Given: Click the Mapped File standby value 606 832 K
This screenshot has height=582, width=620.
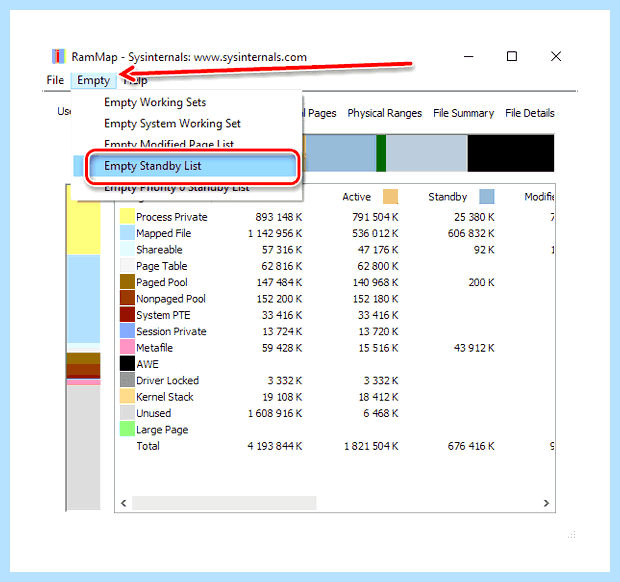Looking at the screenshot, I should click(471, 233).
